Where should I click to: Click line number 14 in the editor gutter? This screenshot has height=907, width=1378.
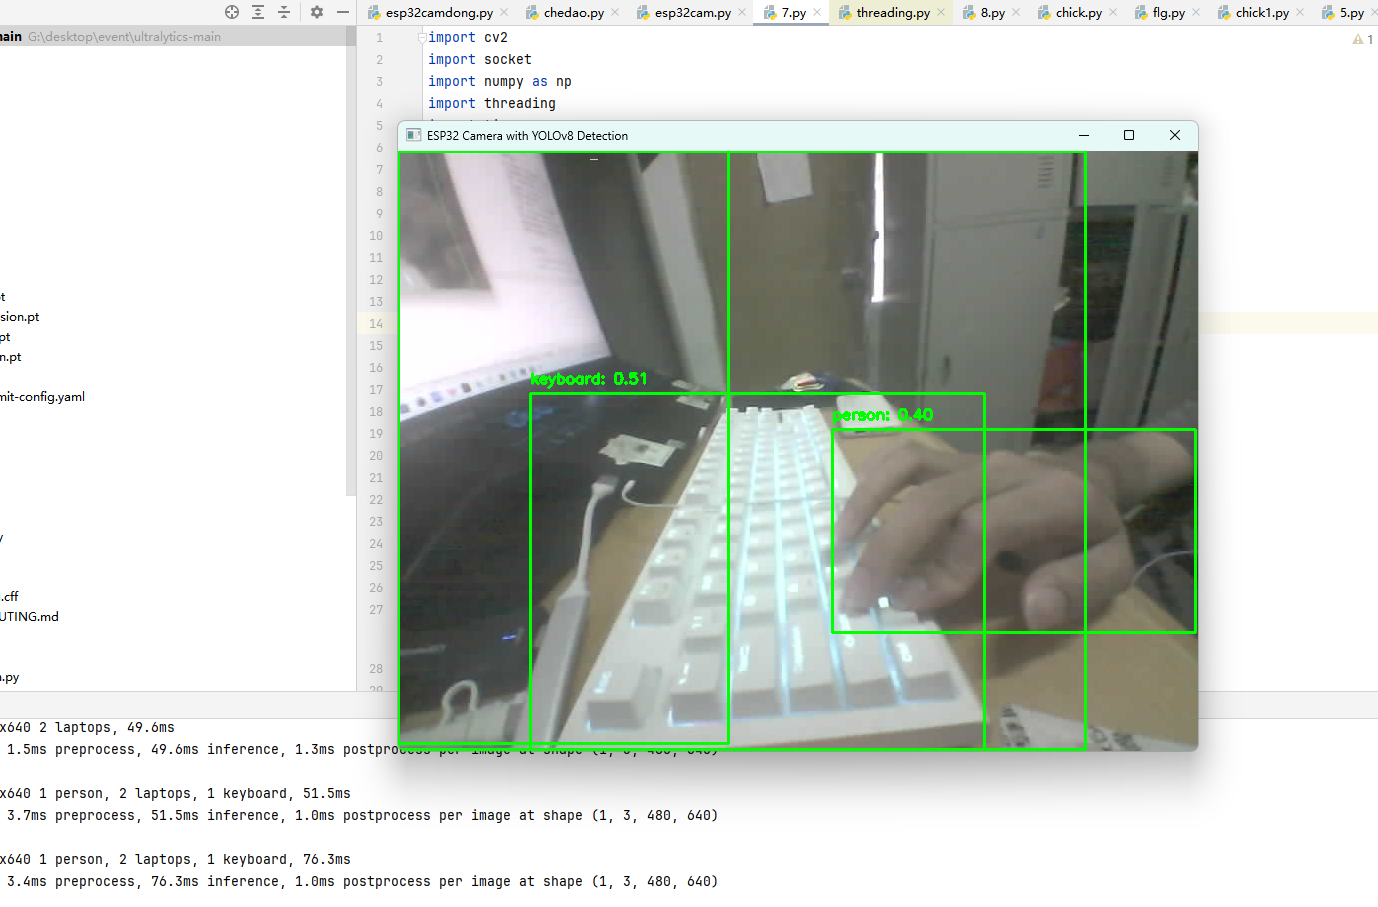point(376,324)
